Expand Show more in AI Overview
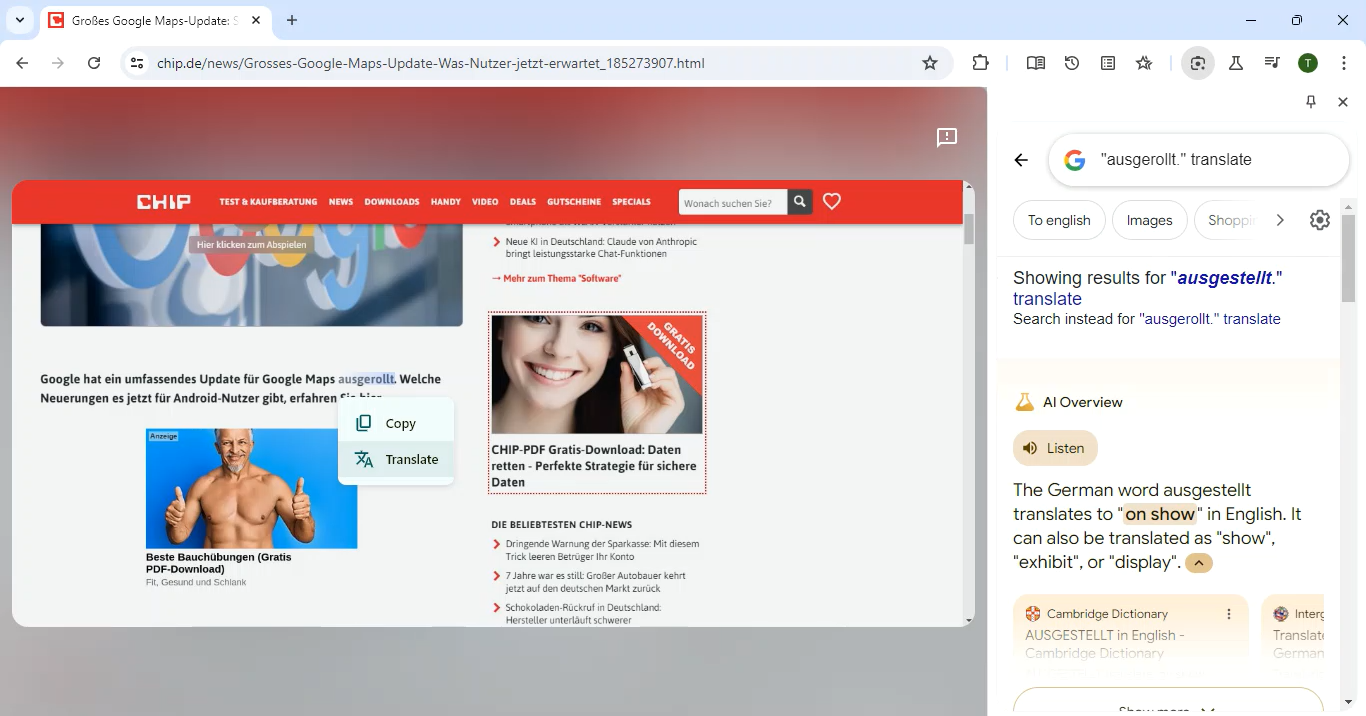Image resolution: width=1366 pixels, height=716 pixels. click(x=1168, y=701)
